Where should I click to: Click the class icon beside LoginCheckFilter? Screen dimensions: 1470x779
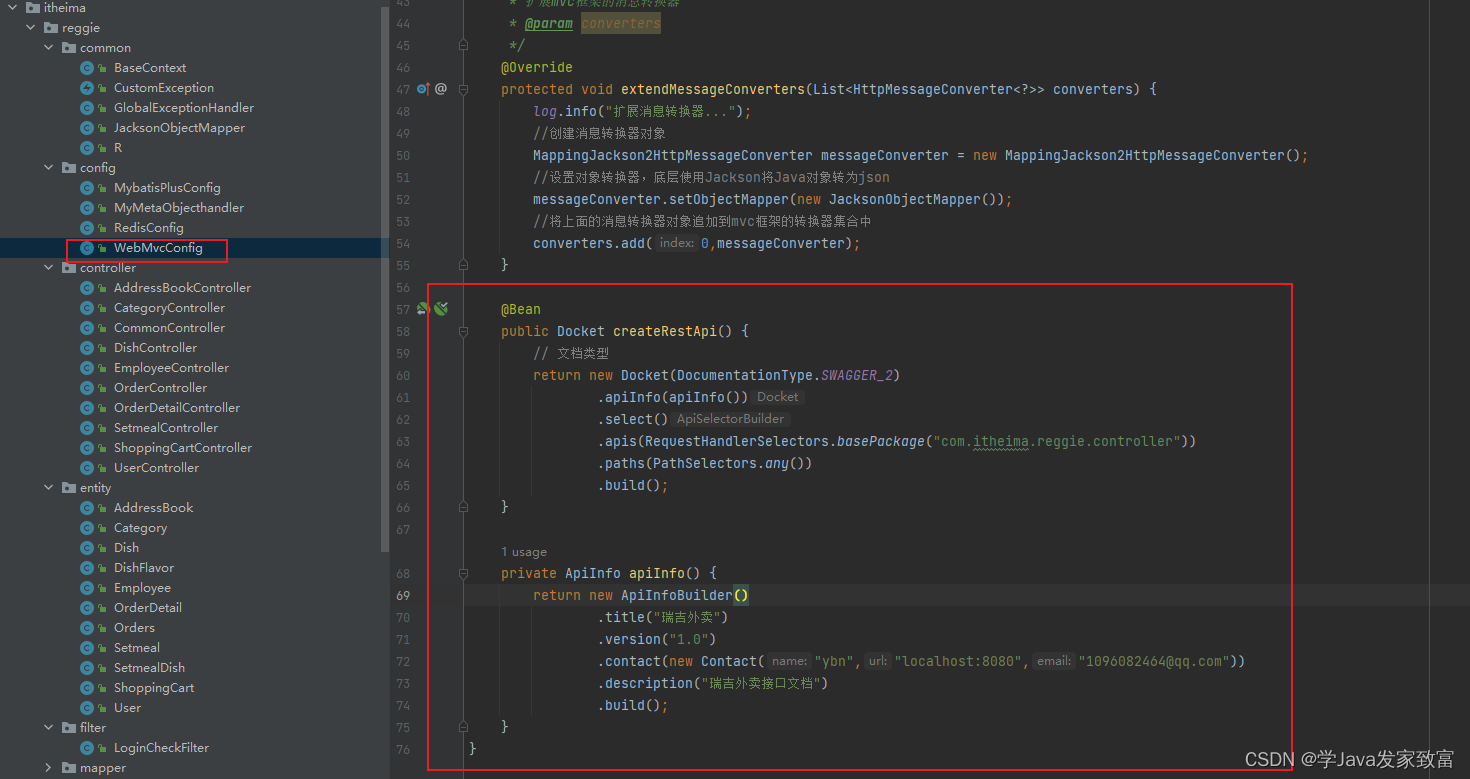click(x=87, y=748)
